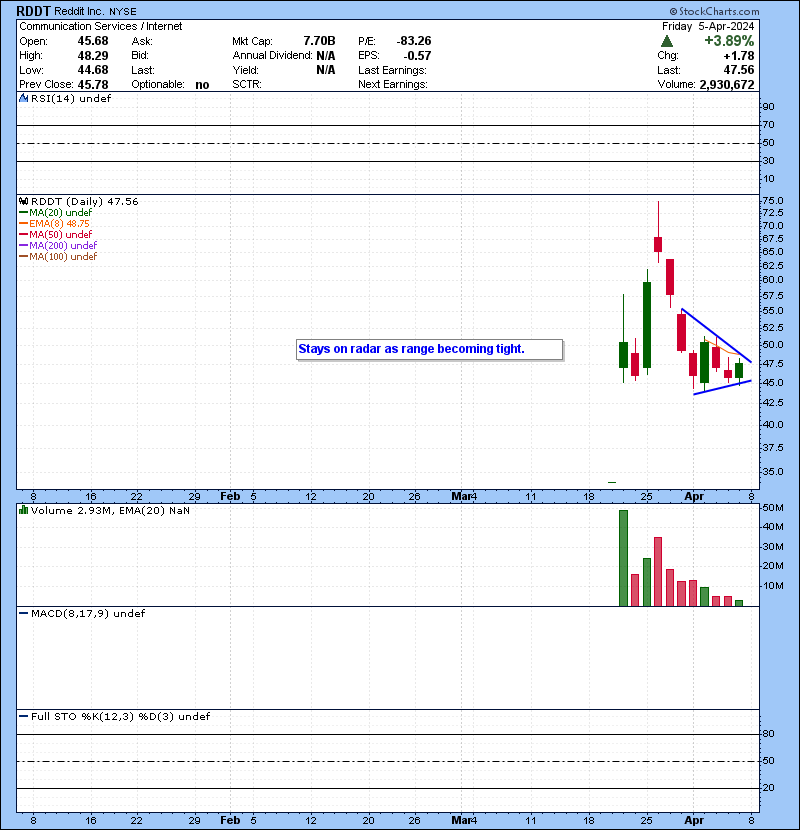
Task: Click the RSI(14) indicator icon
Action: (x=23, y=98)
